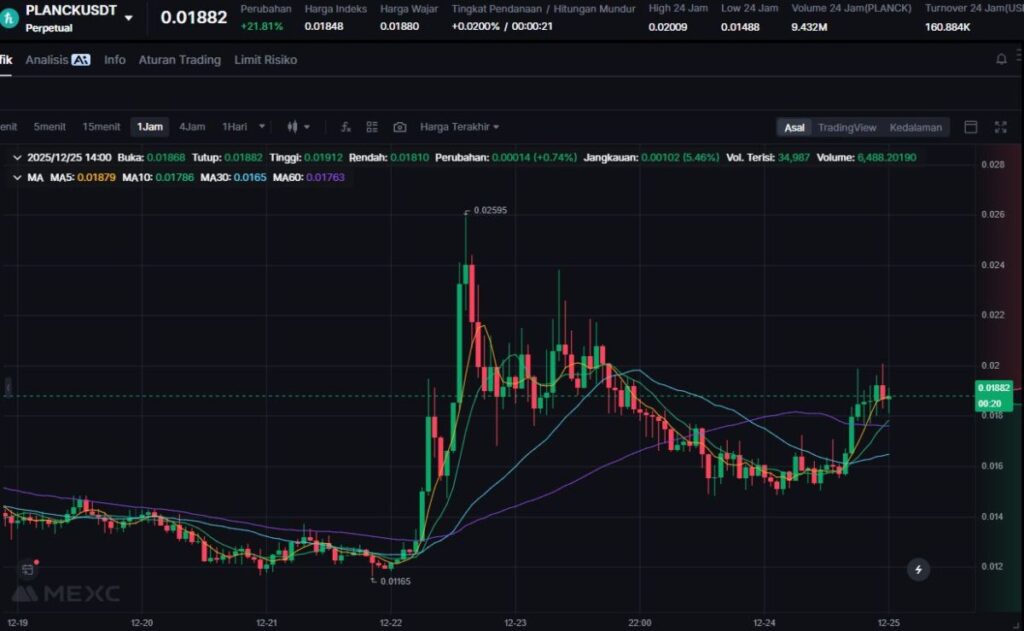Click the PLANCKUSDT coin logo
The height and width of the screenshot is (631, 1024).
tap(10, 17)
